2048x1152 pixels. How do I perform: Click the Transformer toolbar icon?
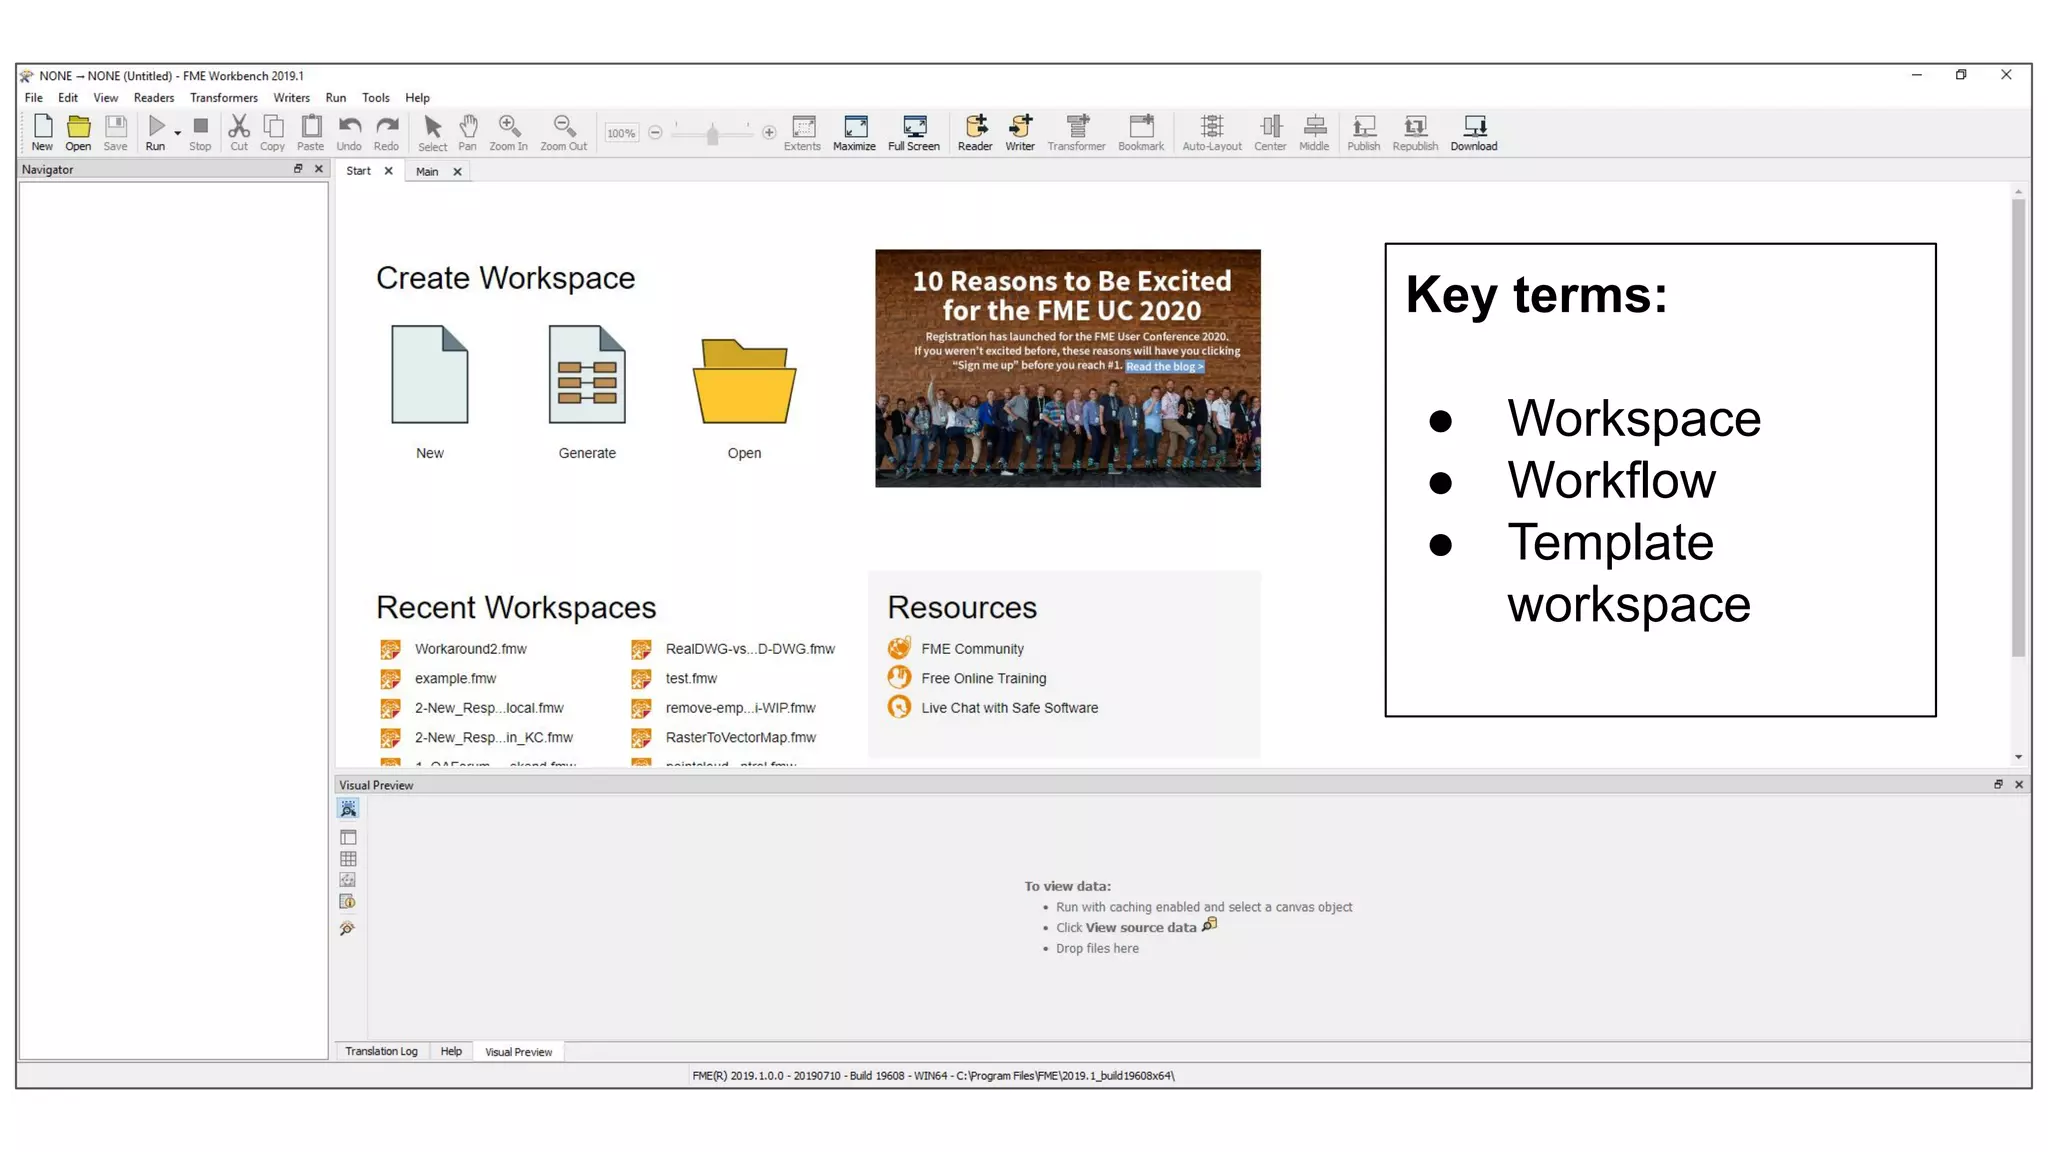point(1076,132)
